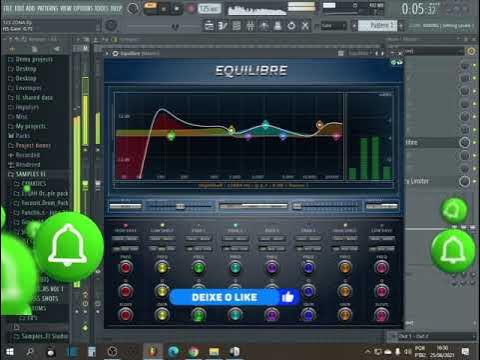This screenshot has height=360, width=480.
Task: Toggle the Browser view icon
Action: [x=264, y=26]
